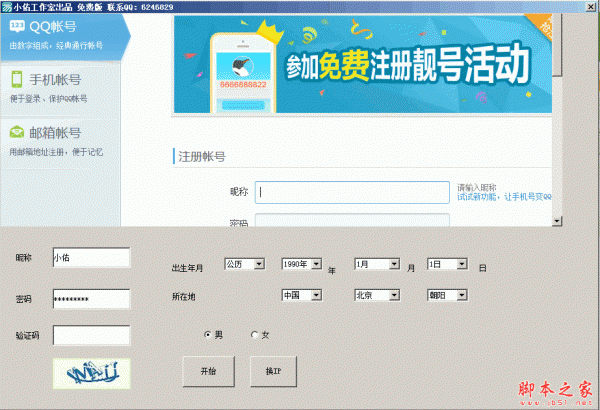
Task: Click the QQ帐号 chat bubble icon
Action: (x=17, y=26)
